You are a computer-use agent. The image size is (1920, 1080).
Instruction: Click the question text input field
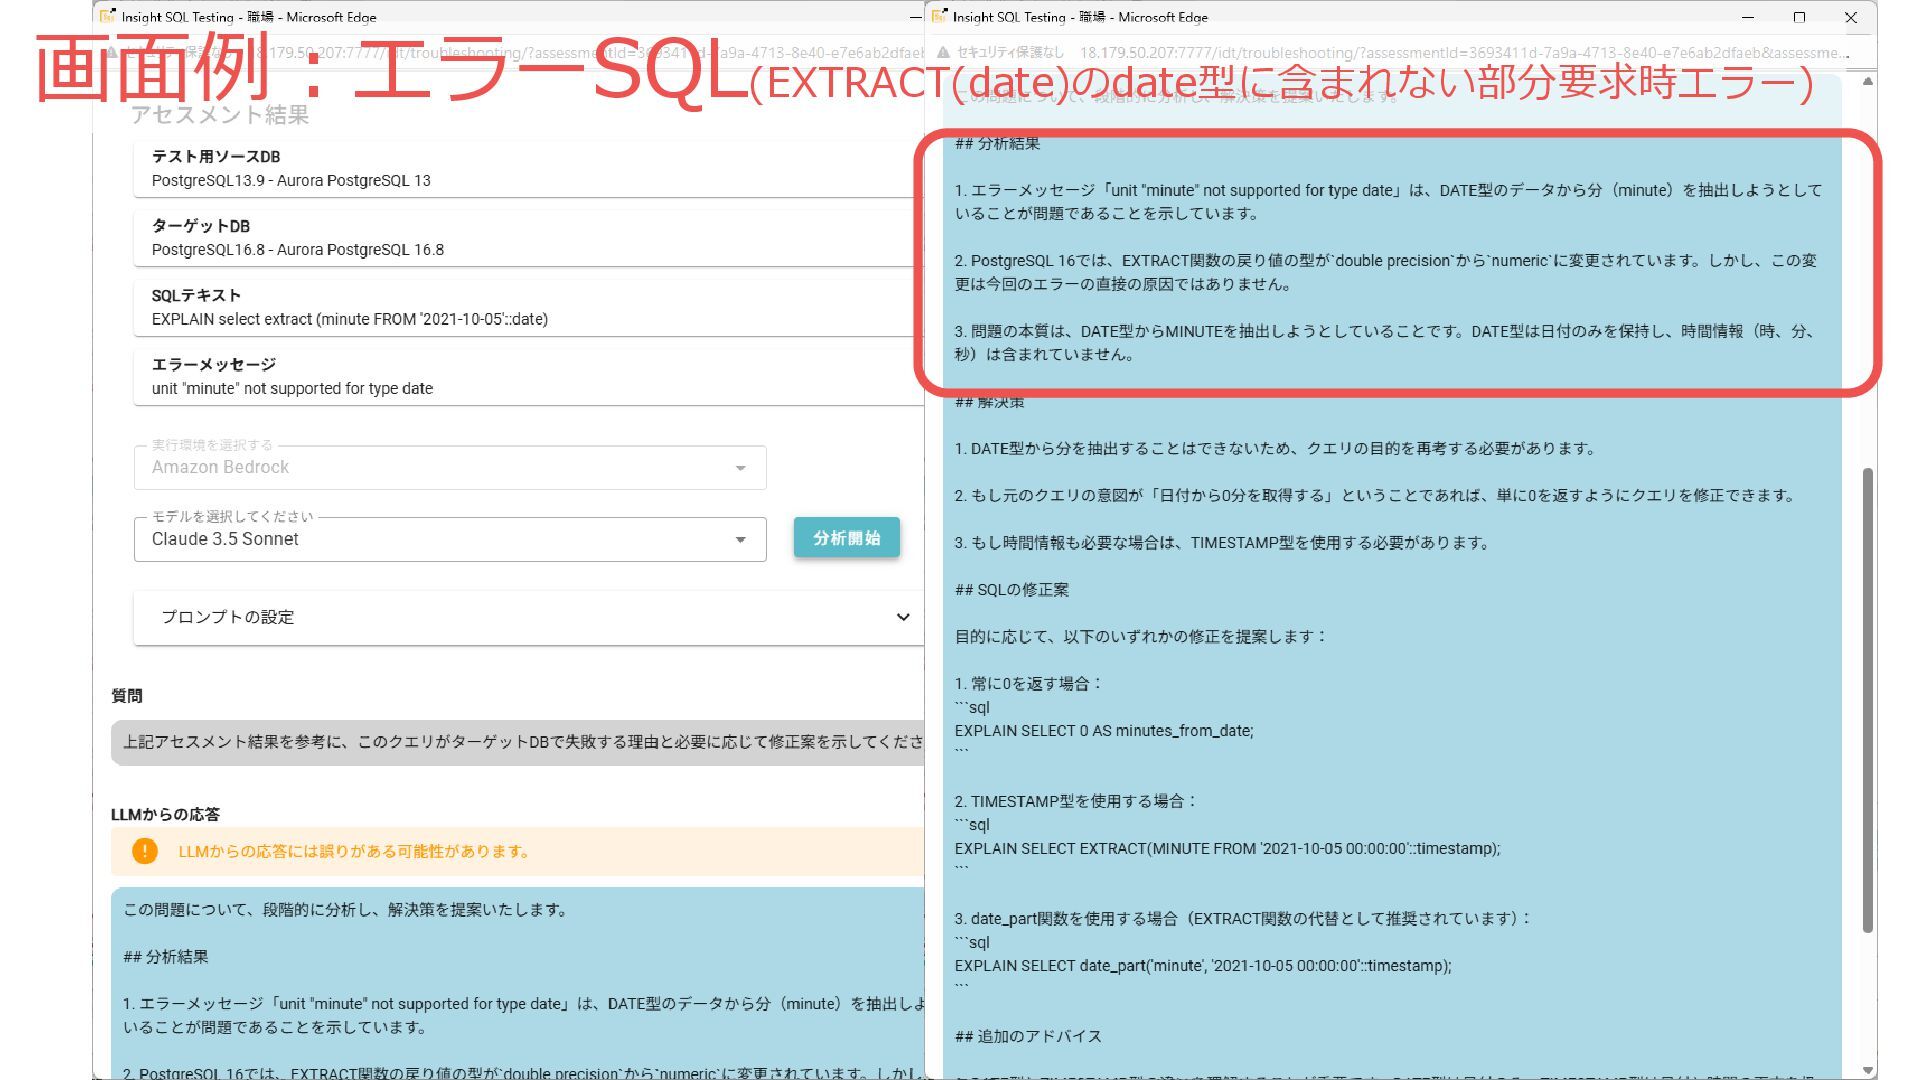click(x=520, y=742)
